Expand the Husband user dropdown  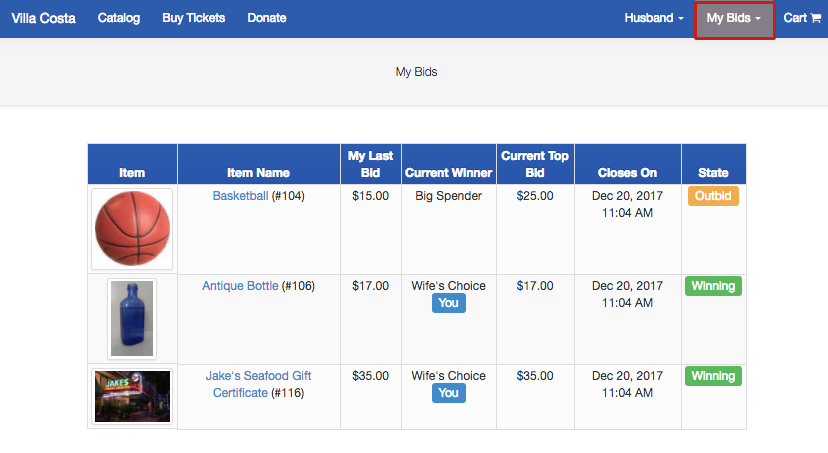(x=654, y=18)
